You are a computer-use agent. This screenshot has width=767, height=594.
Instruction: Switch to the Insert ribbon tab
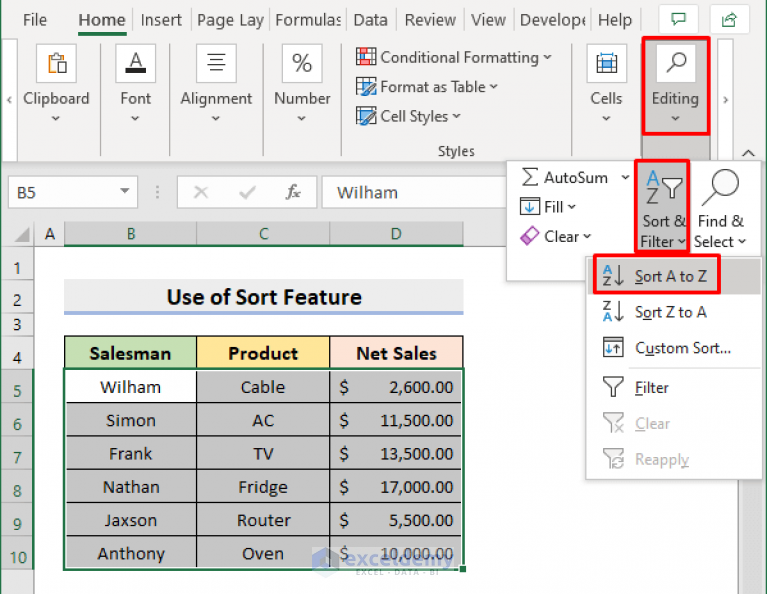[161, 20]
